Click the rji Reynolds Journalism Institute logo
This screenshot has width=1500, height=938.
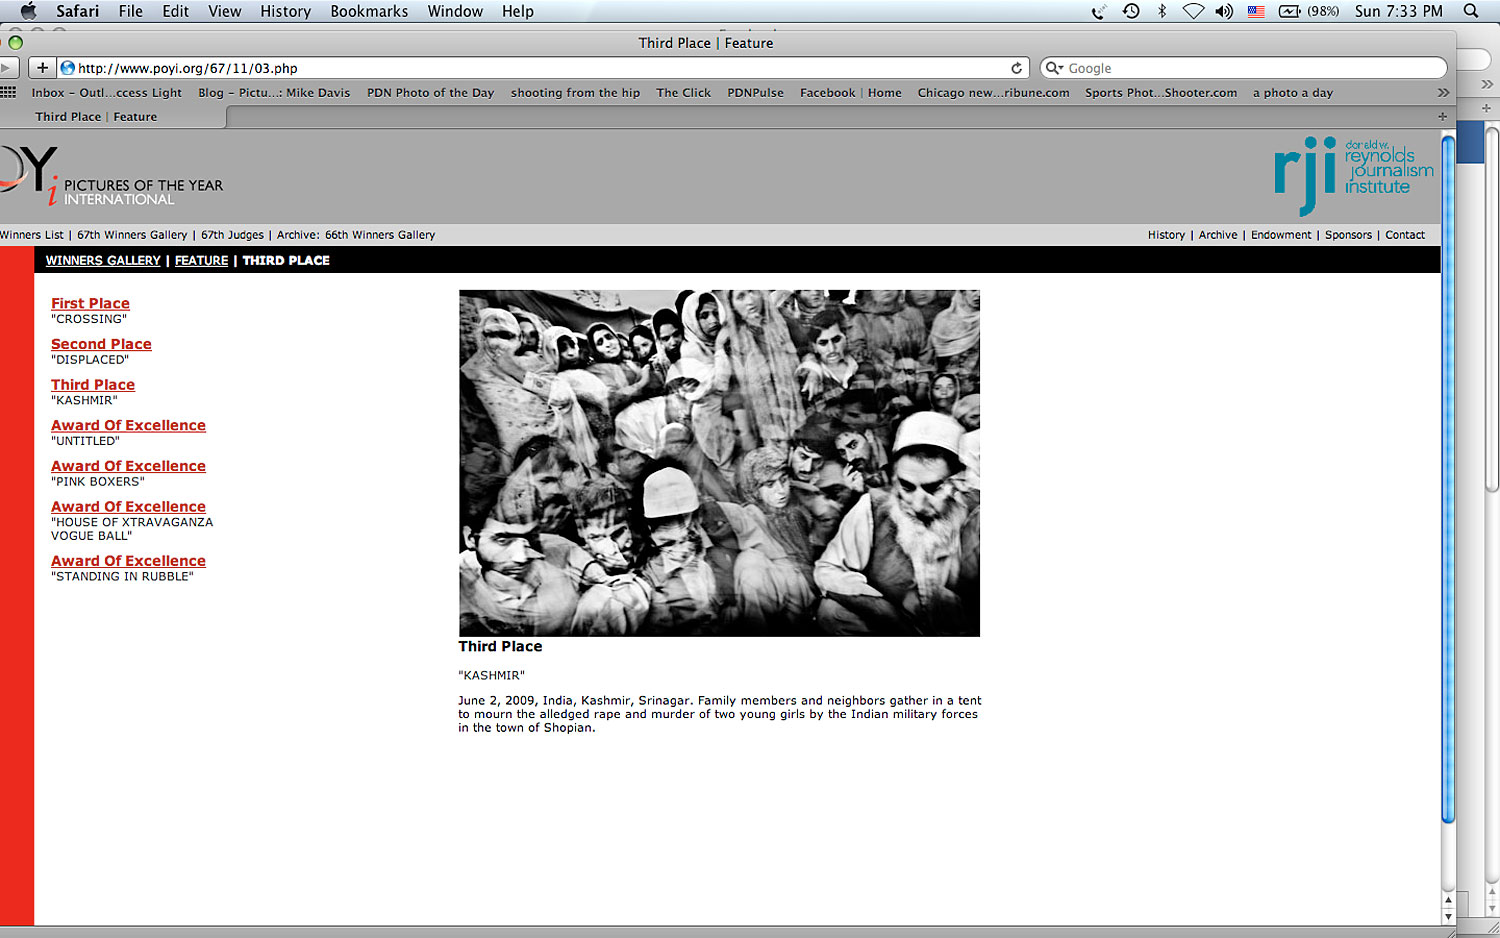[1352, 173]
